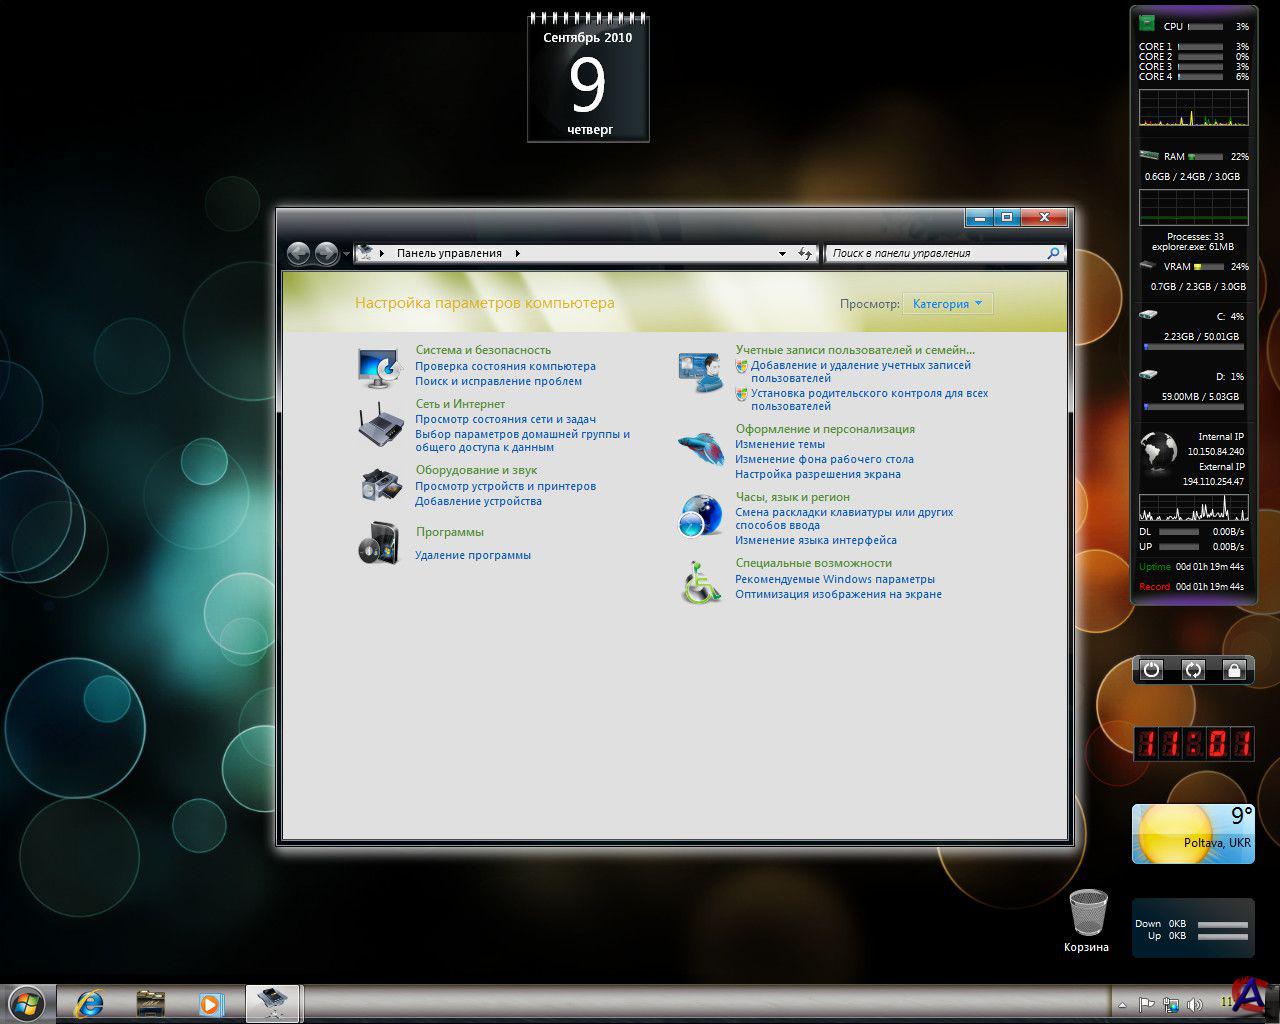The image size is (1280, 1024).
Task: Open the Hardware and Sound printer icon
Action: tap(380, 486)
